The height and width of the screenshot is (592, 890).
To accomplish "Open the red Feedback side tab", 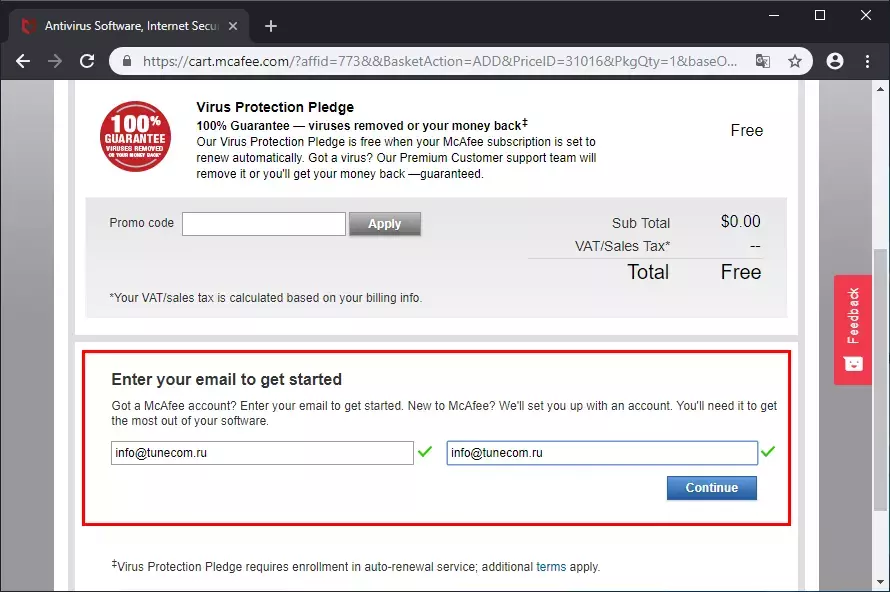I will coord(853,330).
